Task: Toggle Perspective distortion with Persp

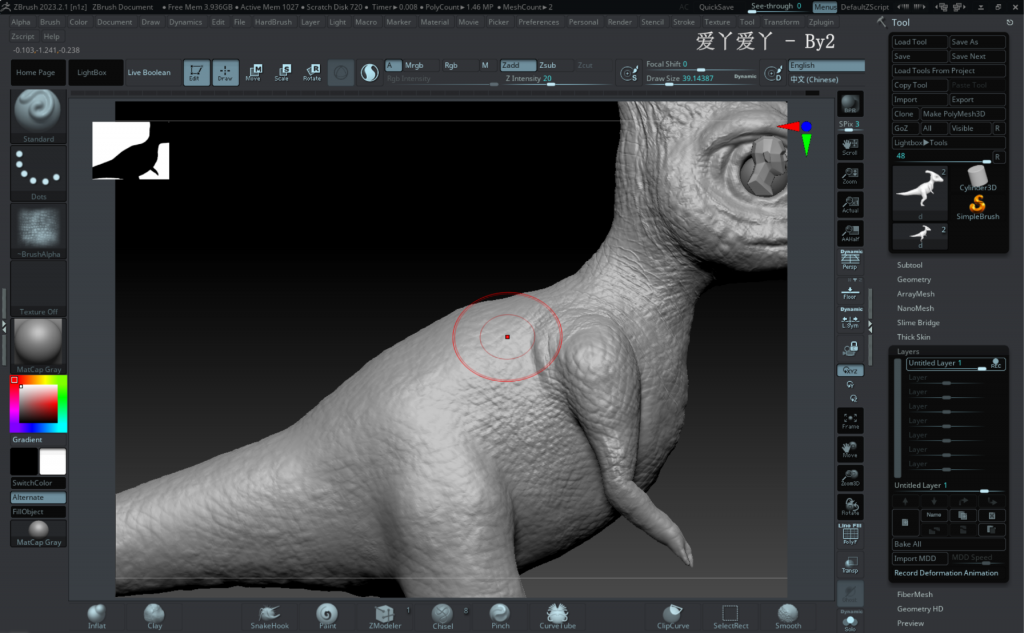Action: [850, 260]
